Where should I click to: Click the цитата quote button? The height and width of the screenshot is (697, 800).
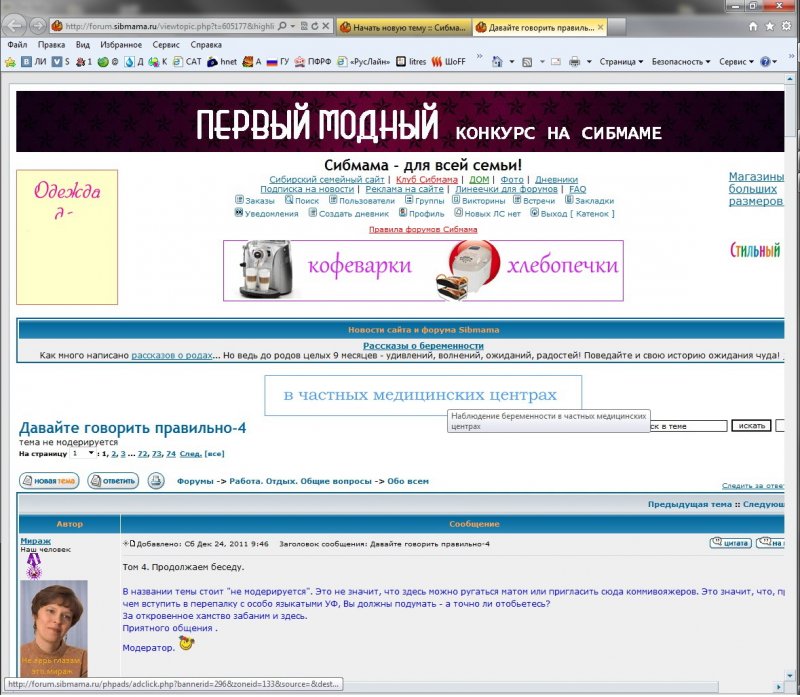[x=731, y=543]
